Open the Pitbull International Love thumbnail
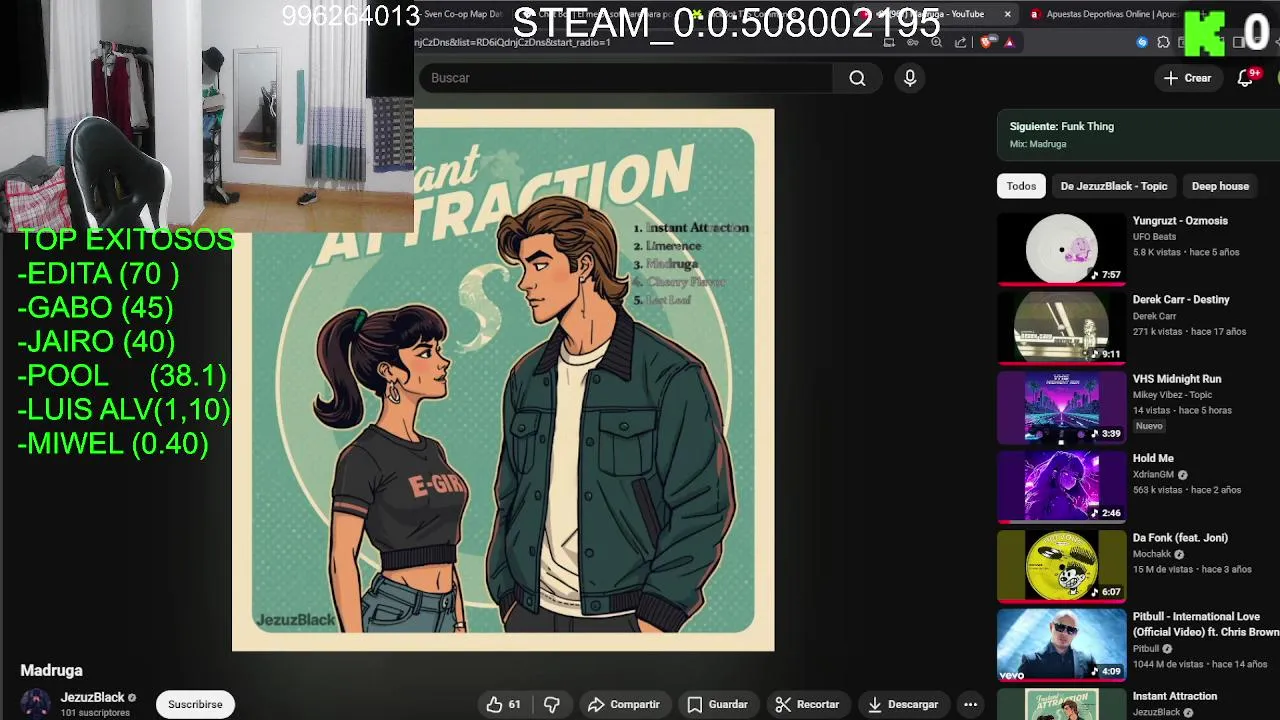1280x720 pixels. pos(1061,645)
